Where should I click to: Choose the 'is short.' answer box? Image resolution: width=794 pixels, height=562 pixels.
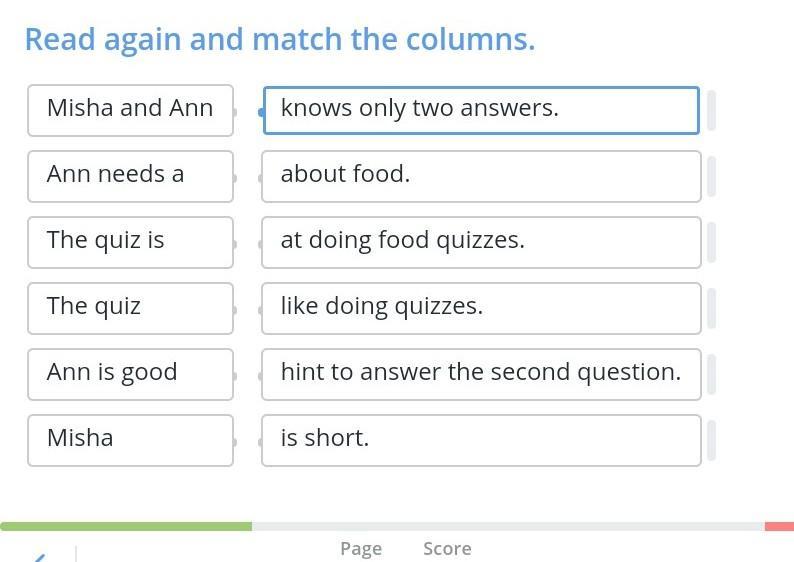point(481,439)
